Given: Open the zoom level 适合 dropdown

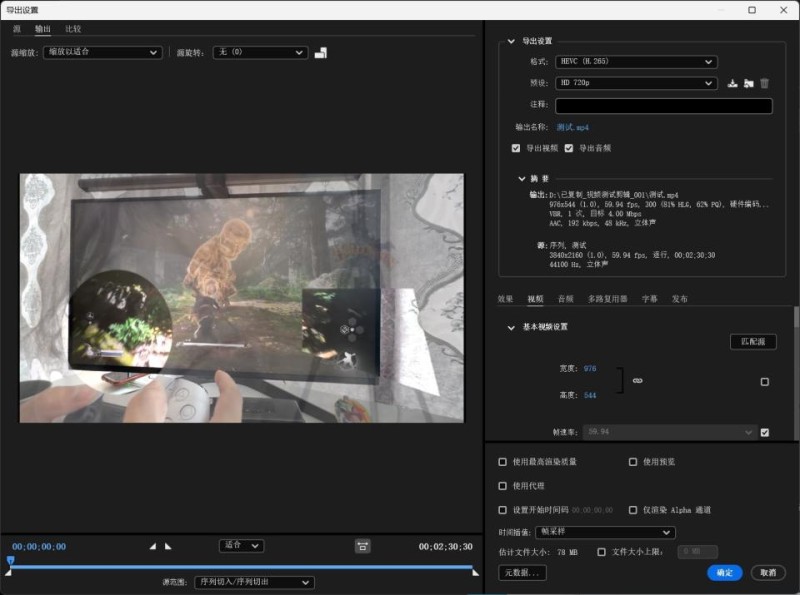Looking at the screenshot, I should [241, 546].
